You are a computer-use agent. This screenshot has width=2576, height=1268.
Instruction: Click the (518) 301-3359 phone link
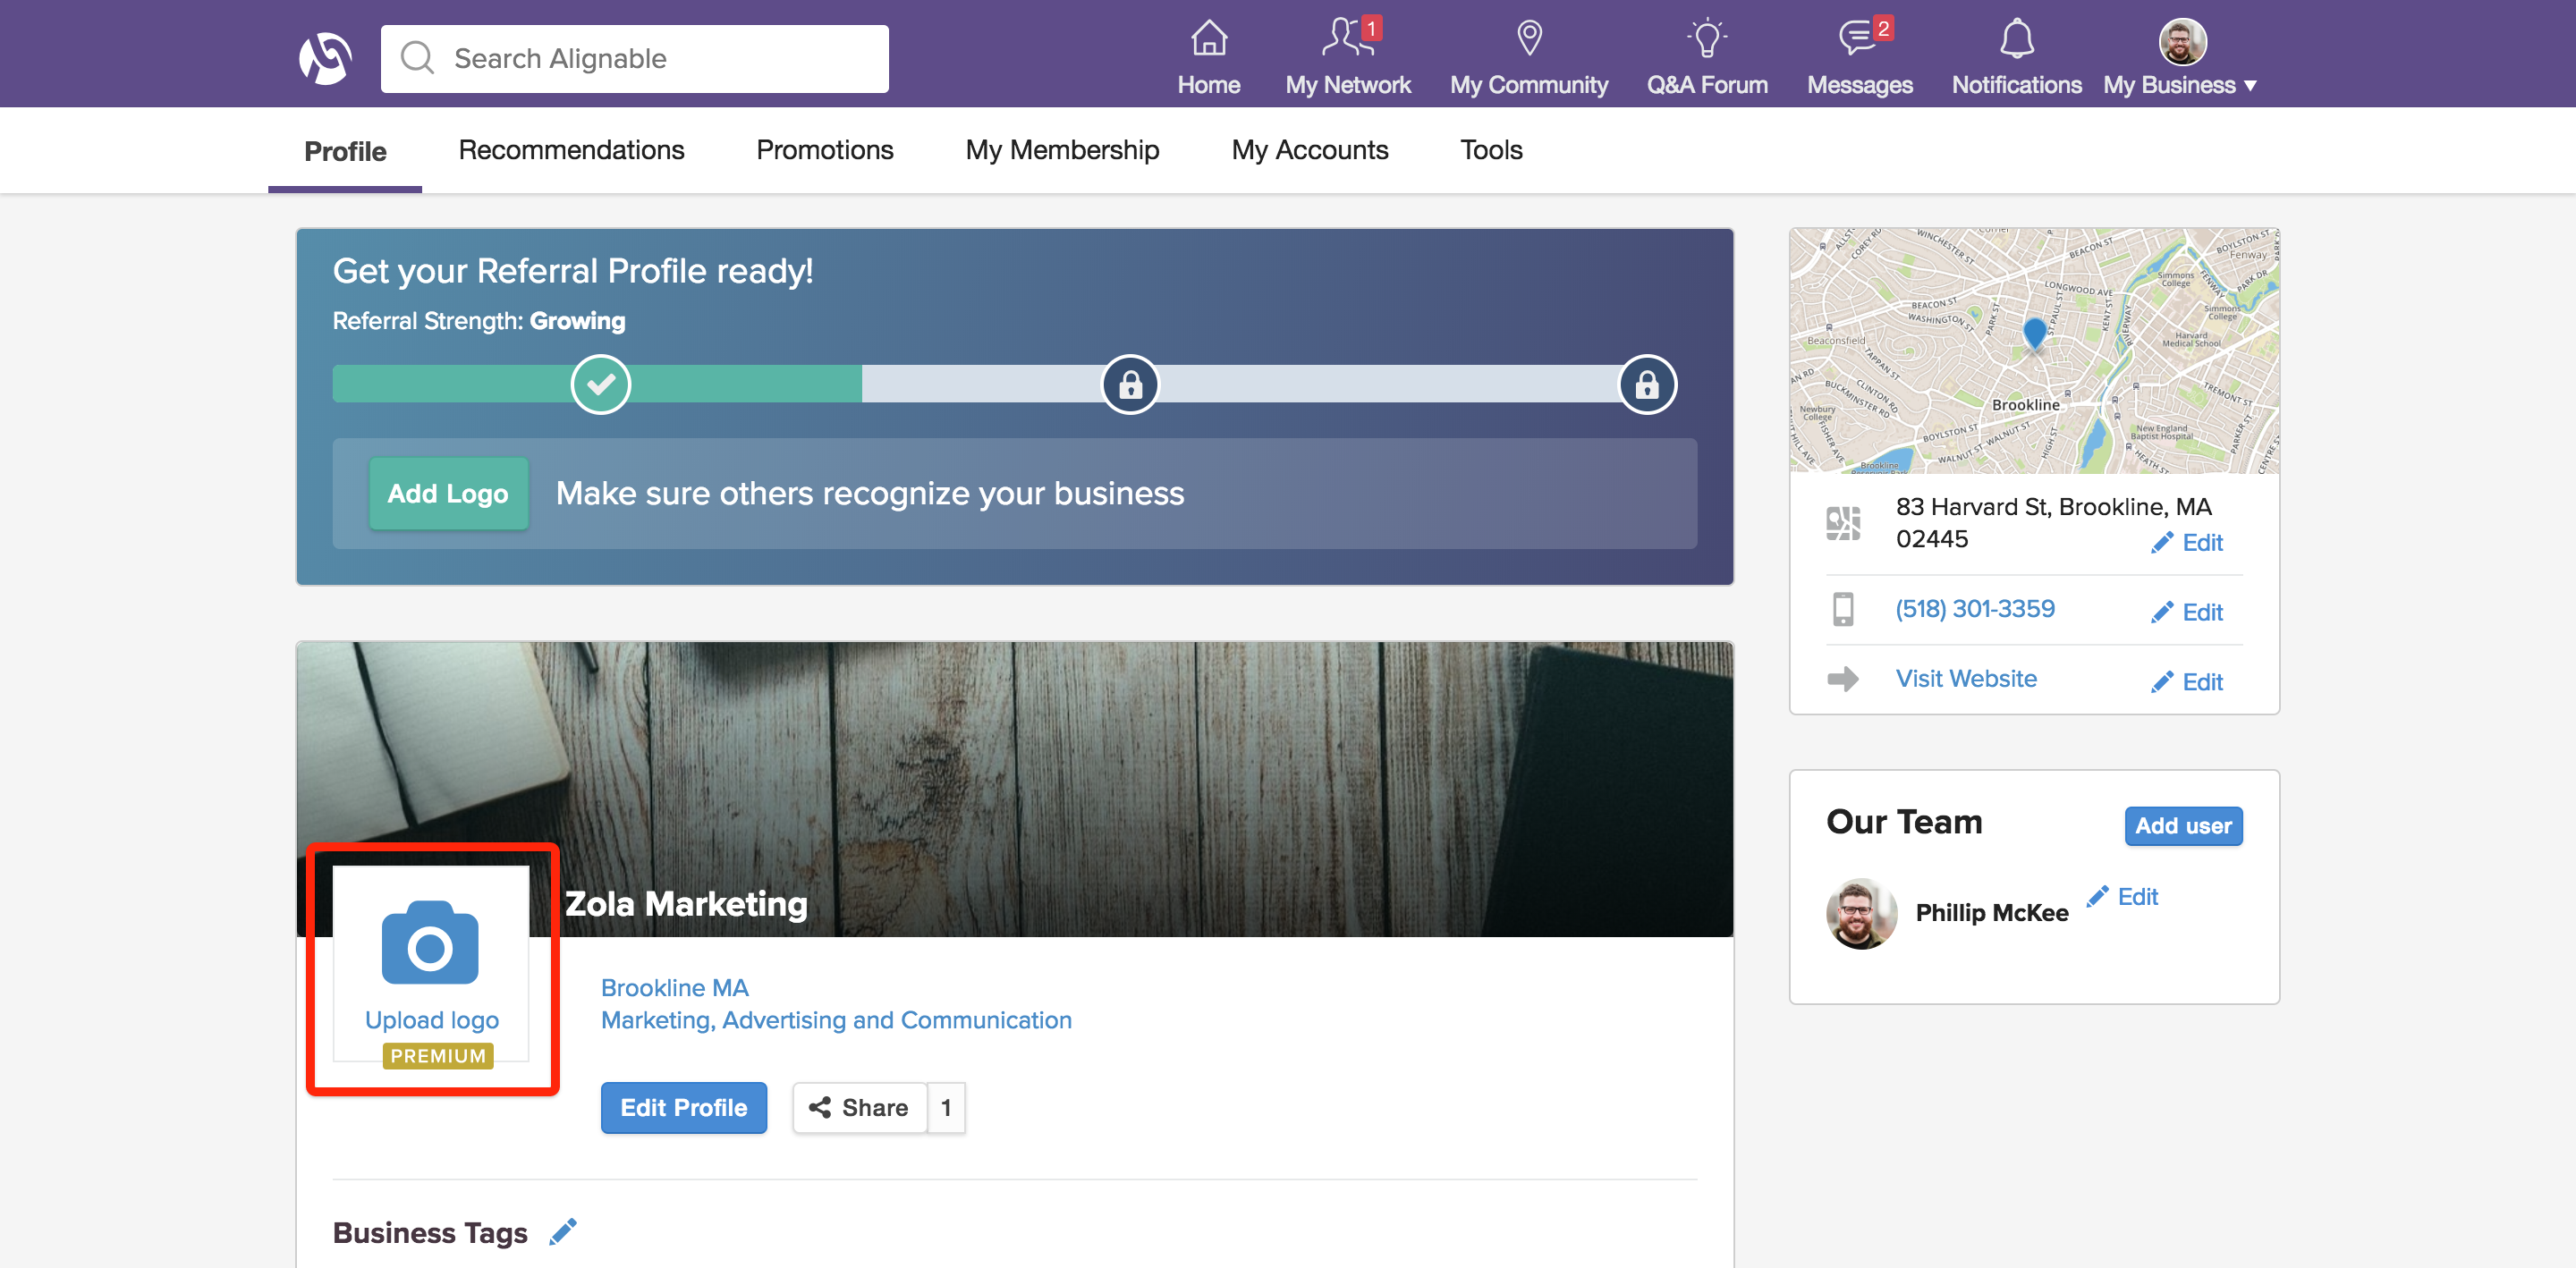point(1975,609)
